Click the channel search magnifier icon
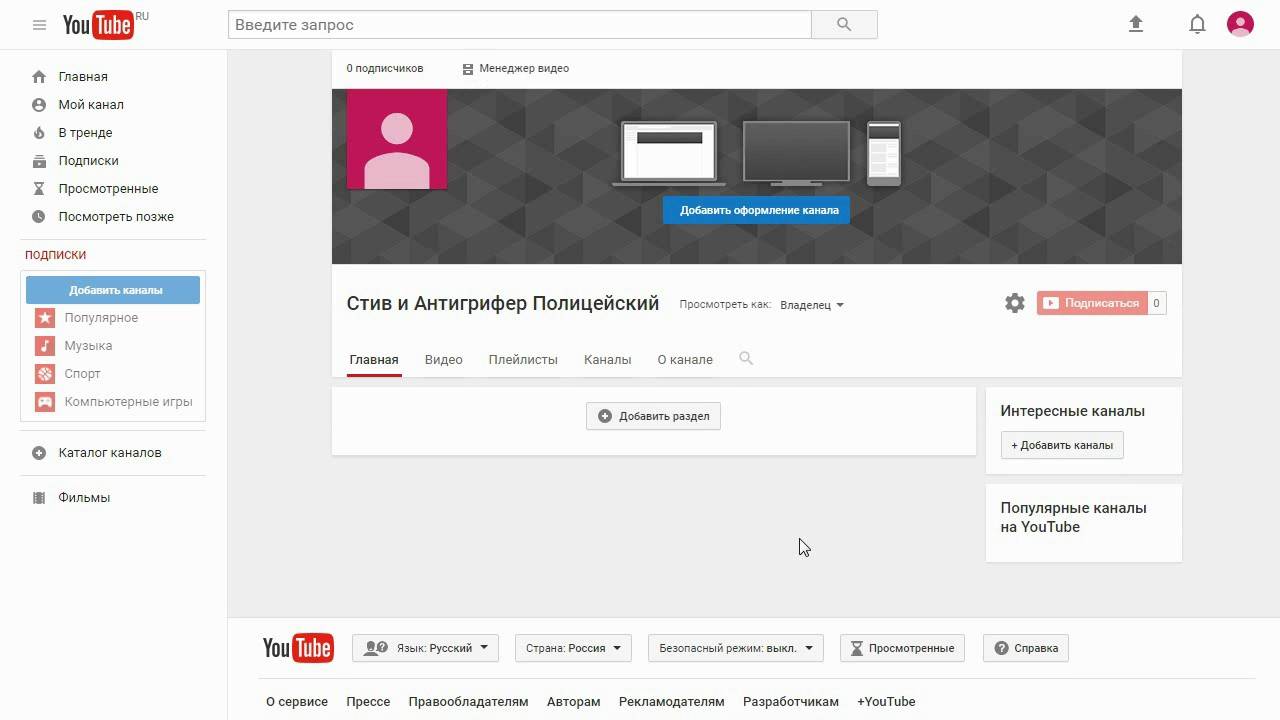This screenshot has height=720, width=1280. pyautogui.click(x=746, y=358)
